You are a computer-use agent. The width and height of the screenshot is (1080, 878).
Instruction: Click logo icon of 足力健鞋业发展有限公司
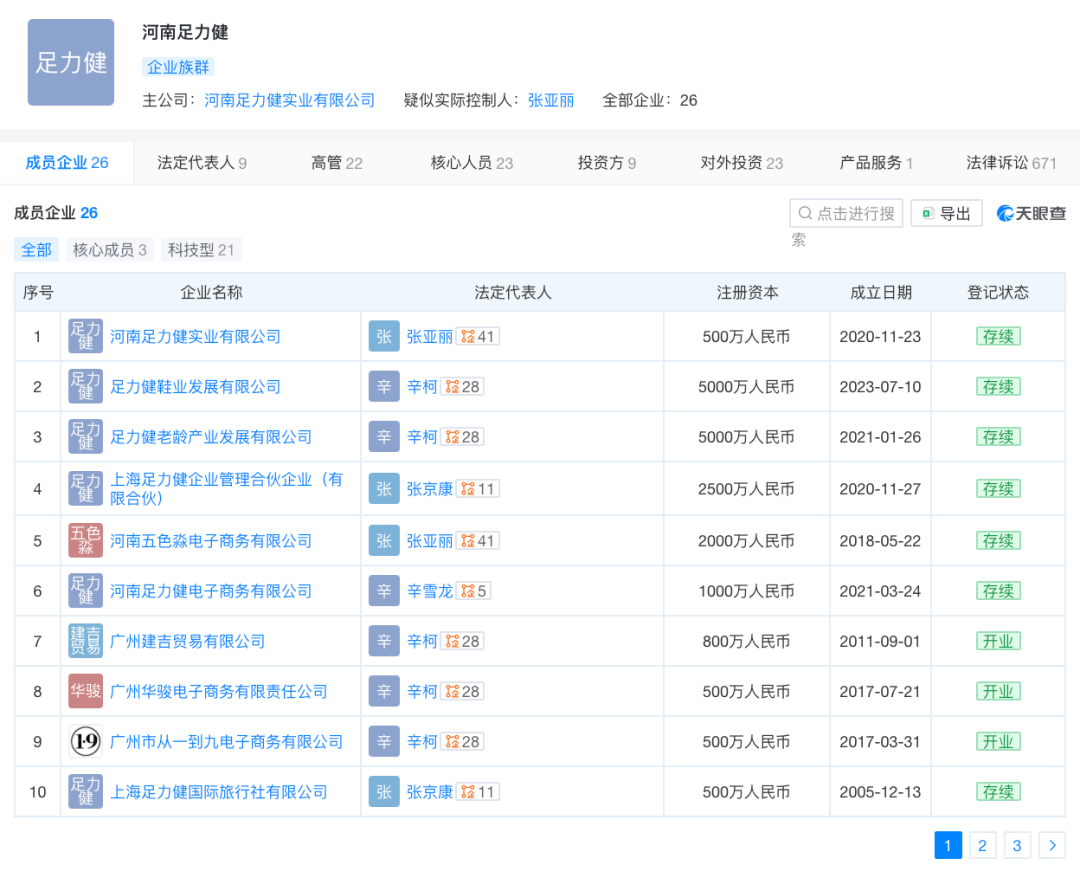85,386
